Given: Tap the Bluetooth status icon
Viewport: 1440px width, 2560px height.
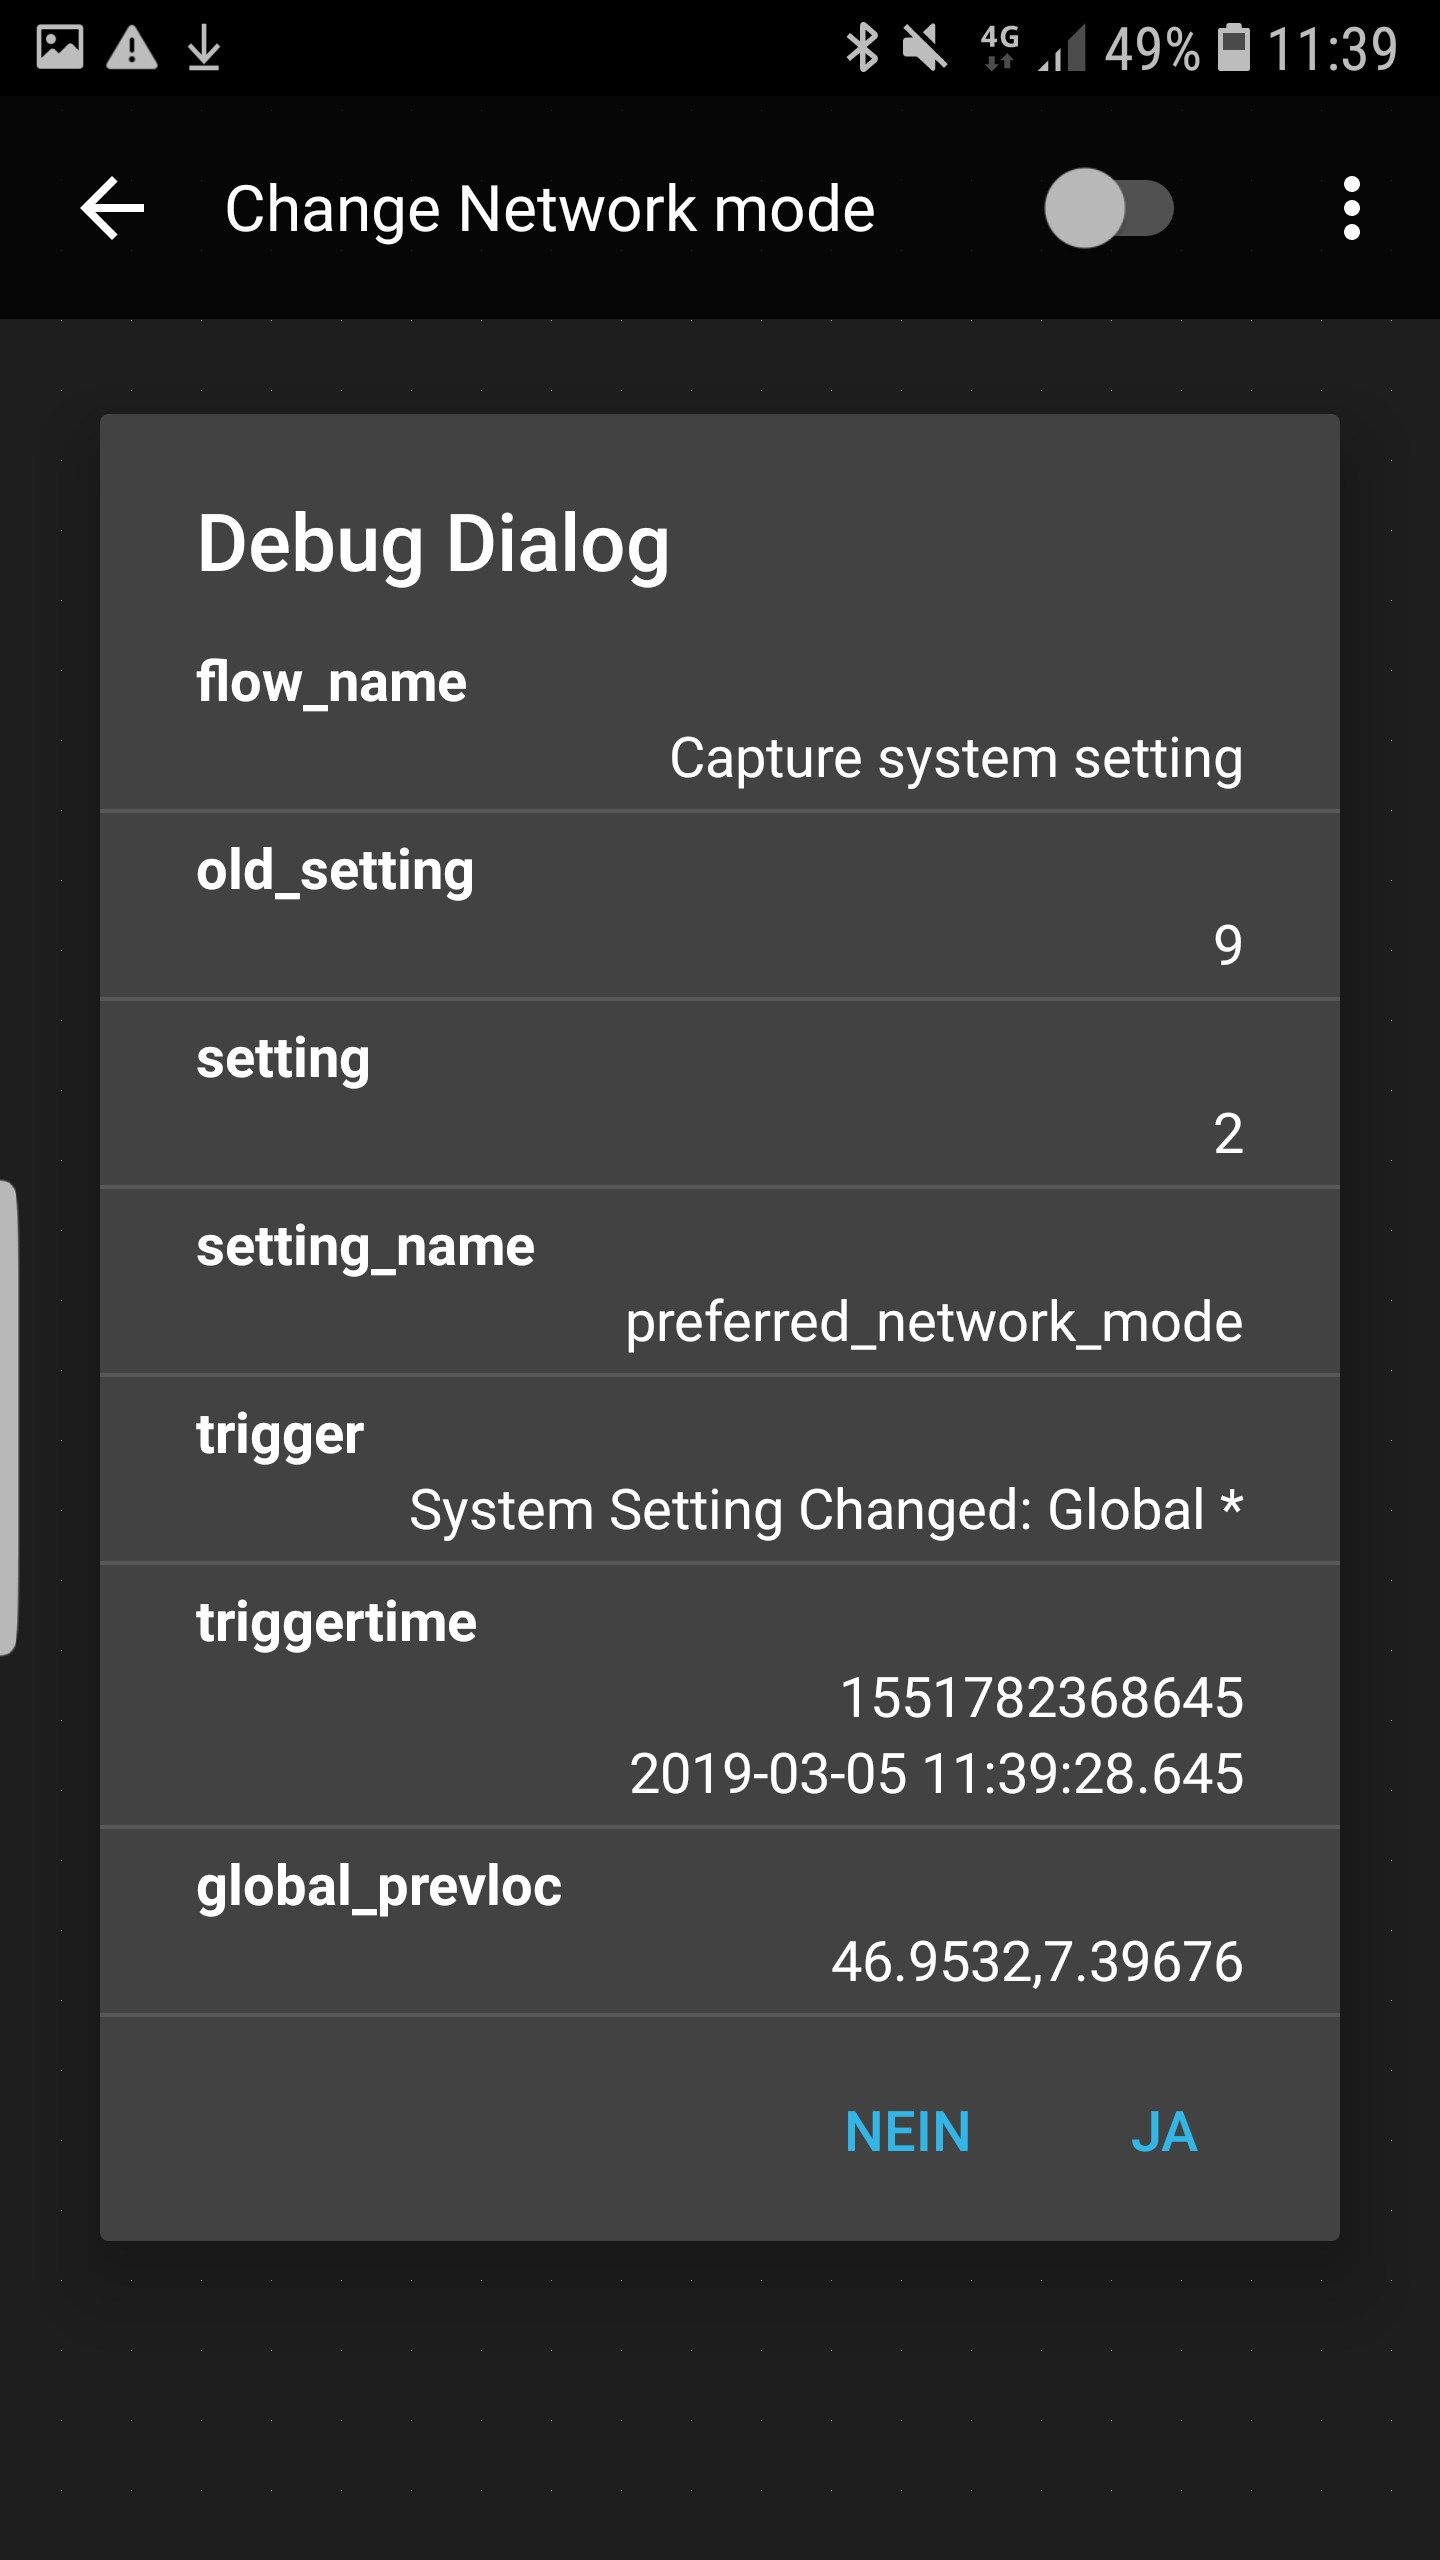Looking at the screenshot, I should 861,48.
